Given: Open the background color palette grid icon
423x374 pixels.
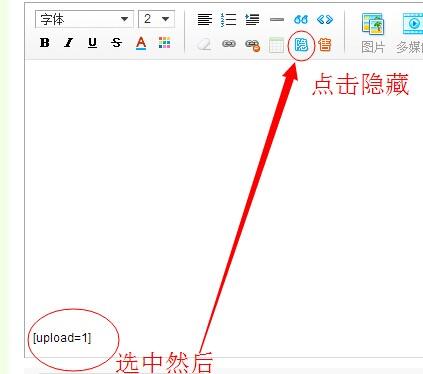Looking at the screenshot, I should click(x=165, y=43).
